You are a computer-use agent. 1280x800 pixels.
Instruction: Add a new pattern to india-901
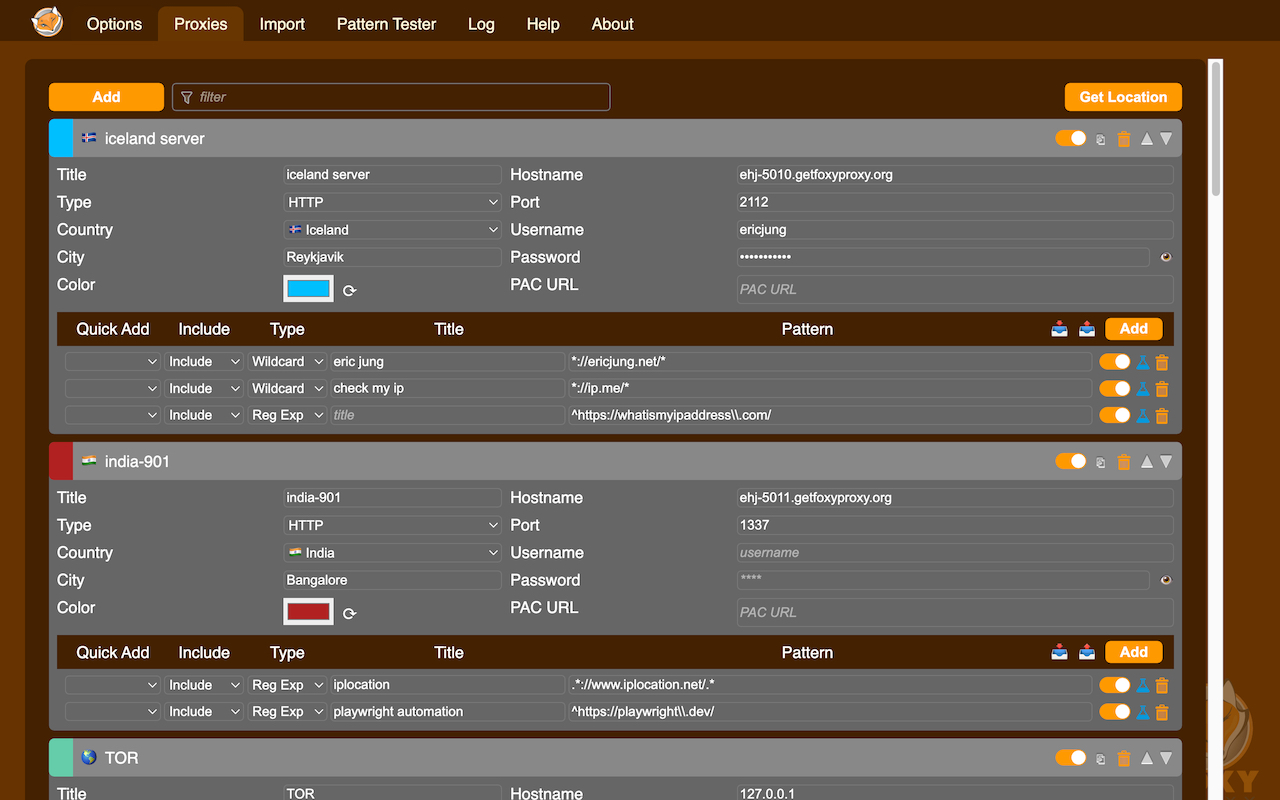1133,652
